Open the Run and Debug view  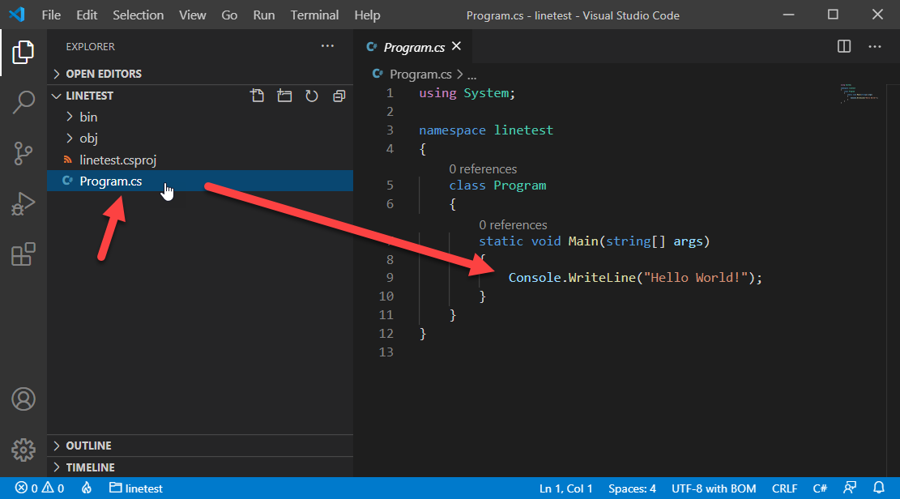[23, 204]
